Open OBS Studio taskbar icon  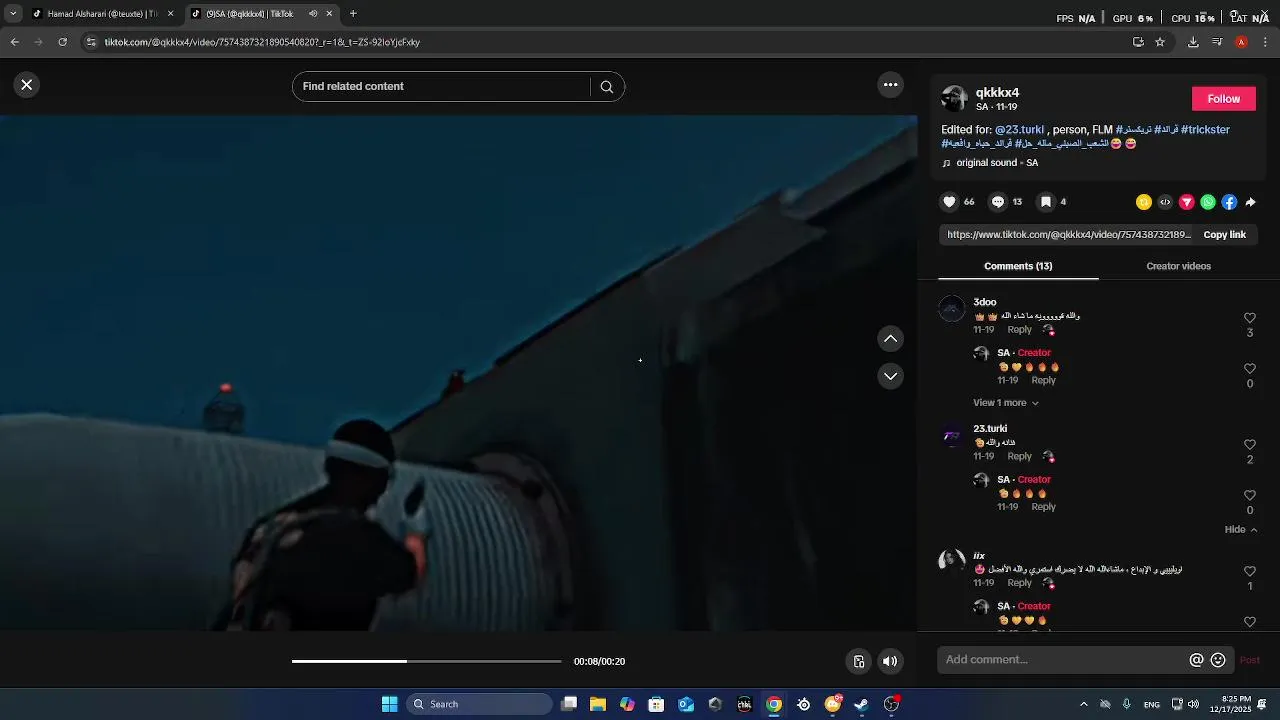pos(891,704)
